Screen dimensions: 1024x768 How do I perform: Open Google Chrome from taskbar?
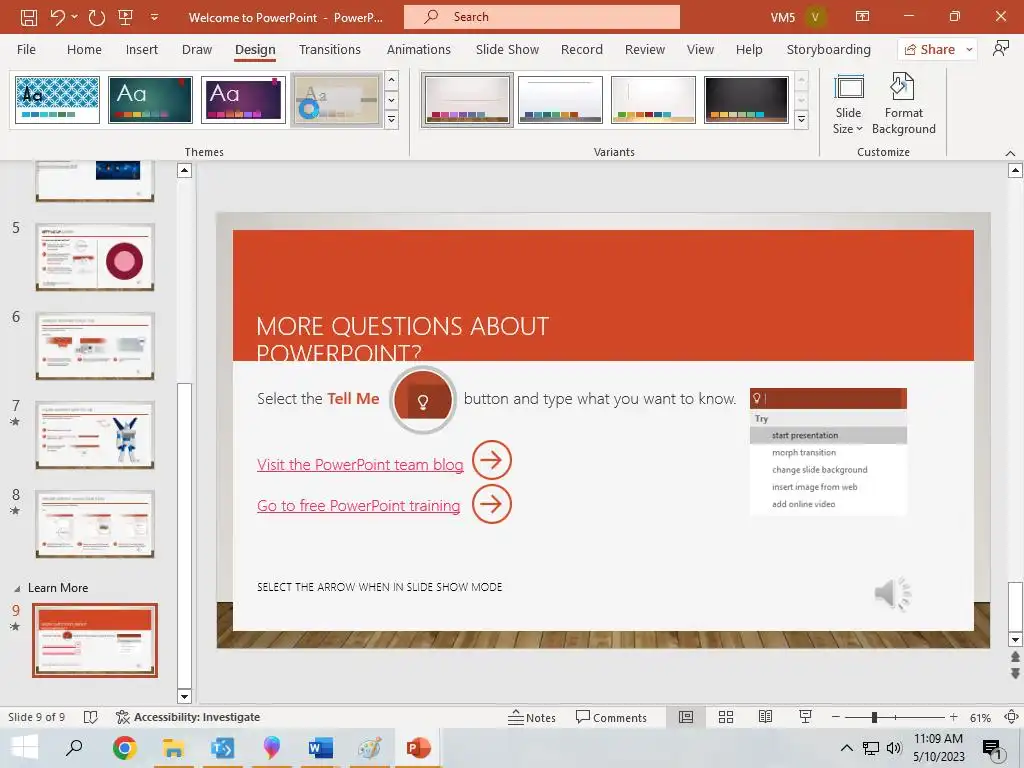point(124,748)
